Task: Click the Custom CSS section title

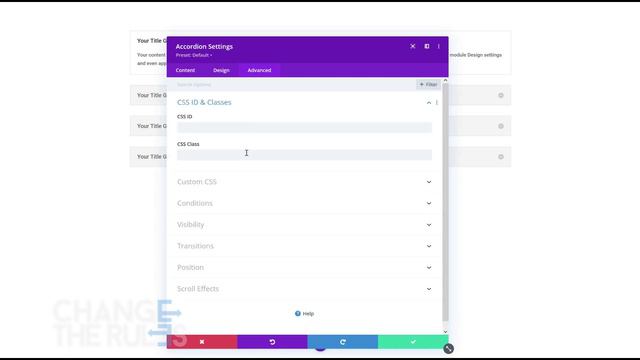Action: pyautogui.click(x=197, y=182)
